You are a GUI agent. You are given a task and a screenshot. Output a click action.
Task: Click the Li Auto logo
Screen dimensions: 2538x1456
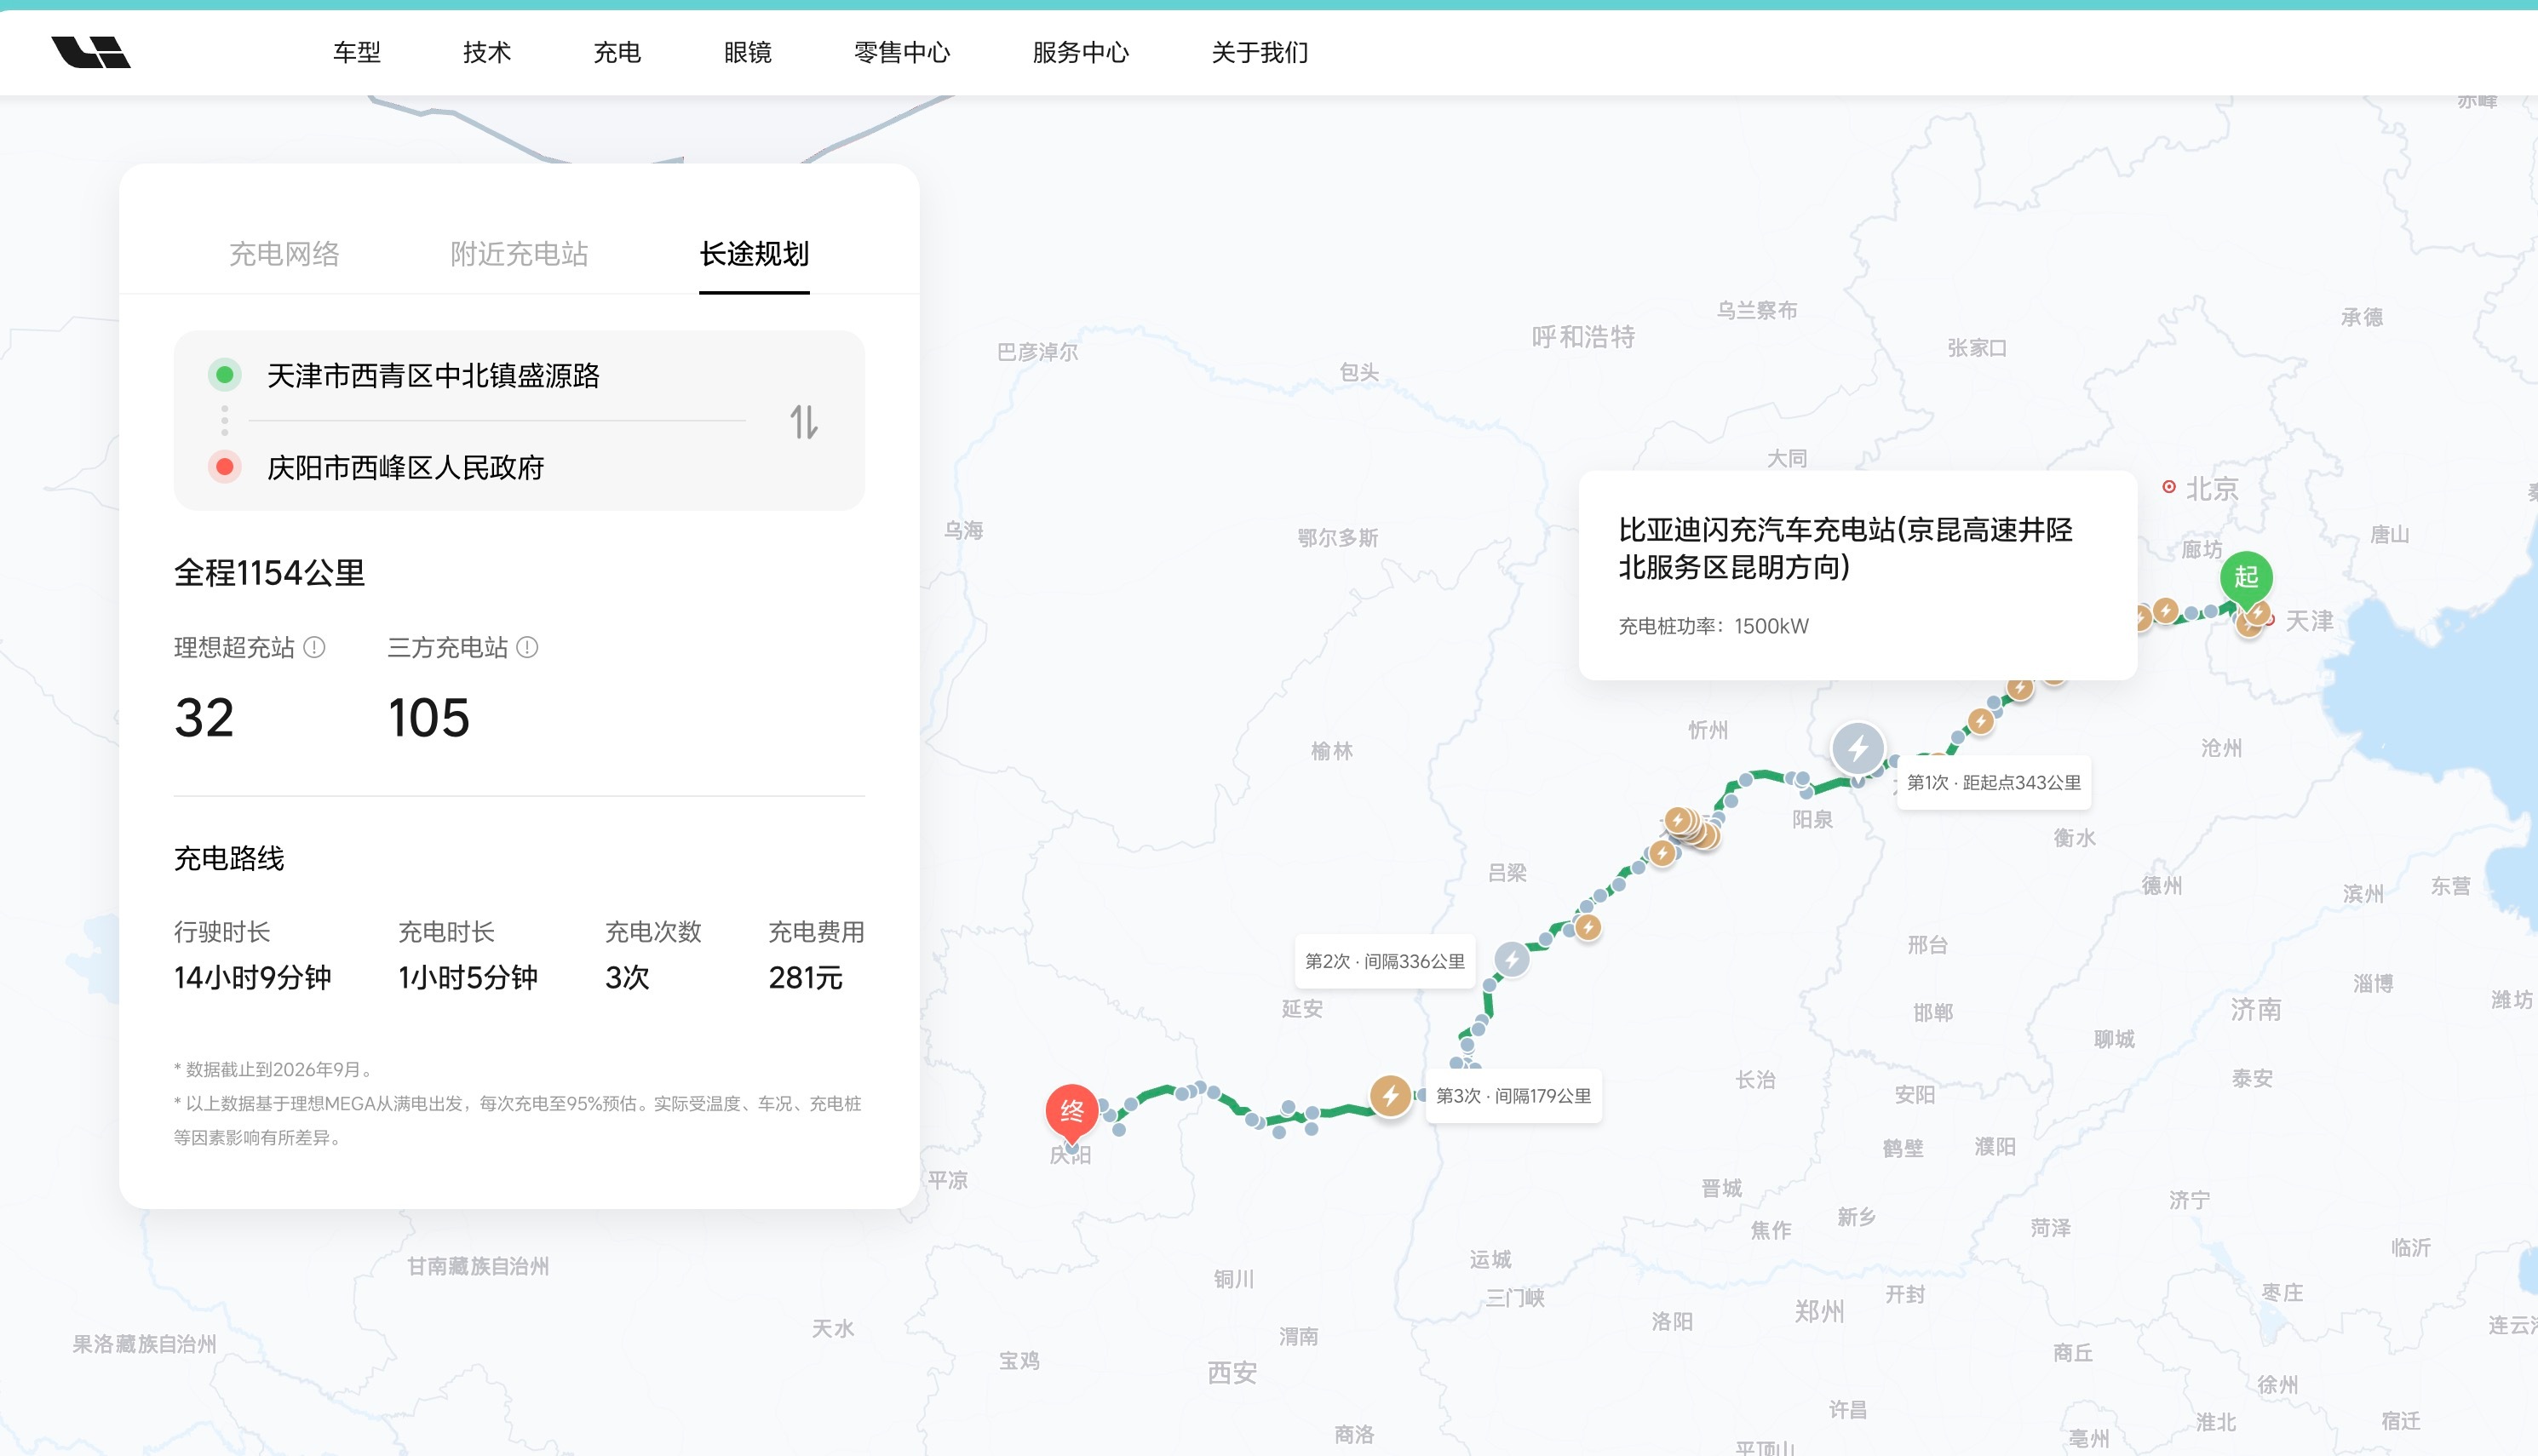point(91,52)
